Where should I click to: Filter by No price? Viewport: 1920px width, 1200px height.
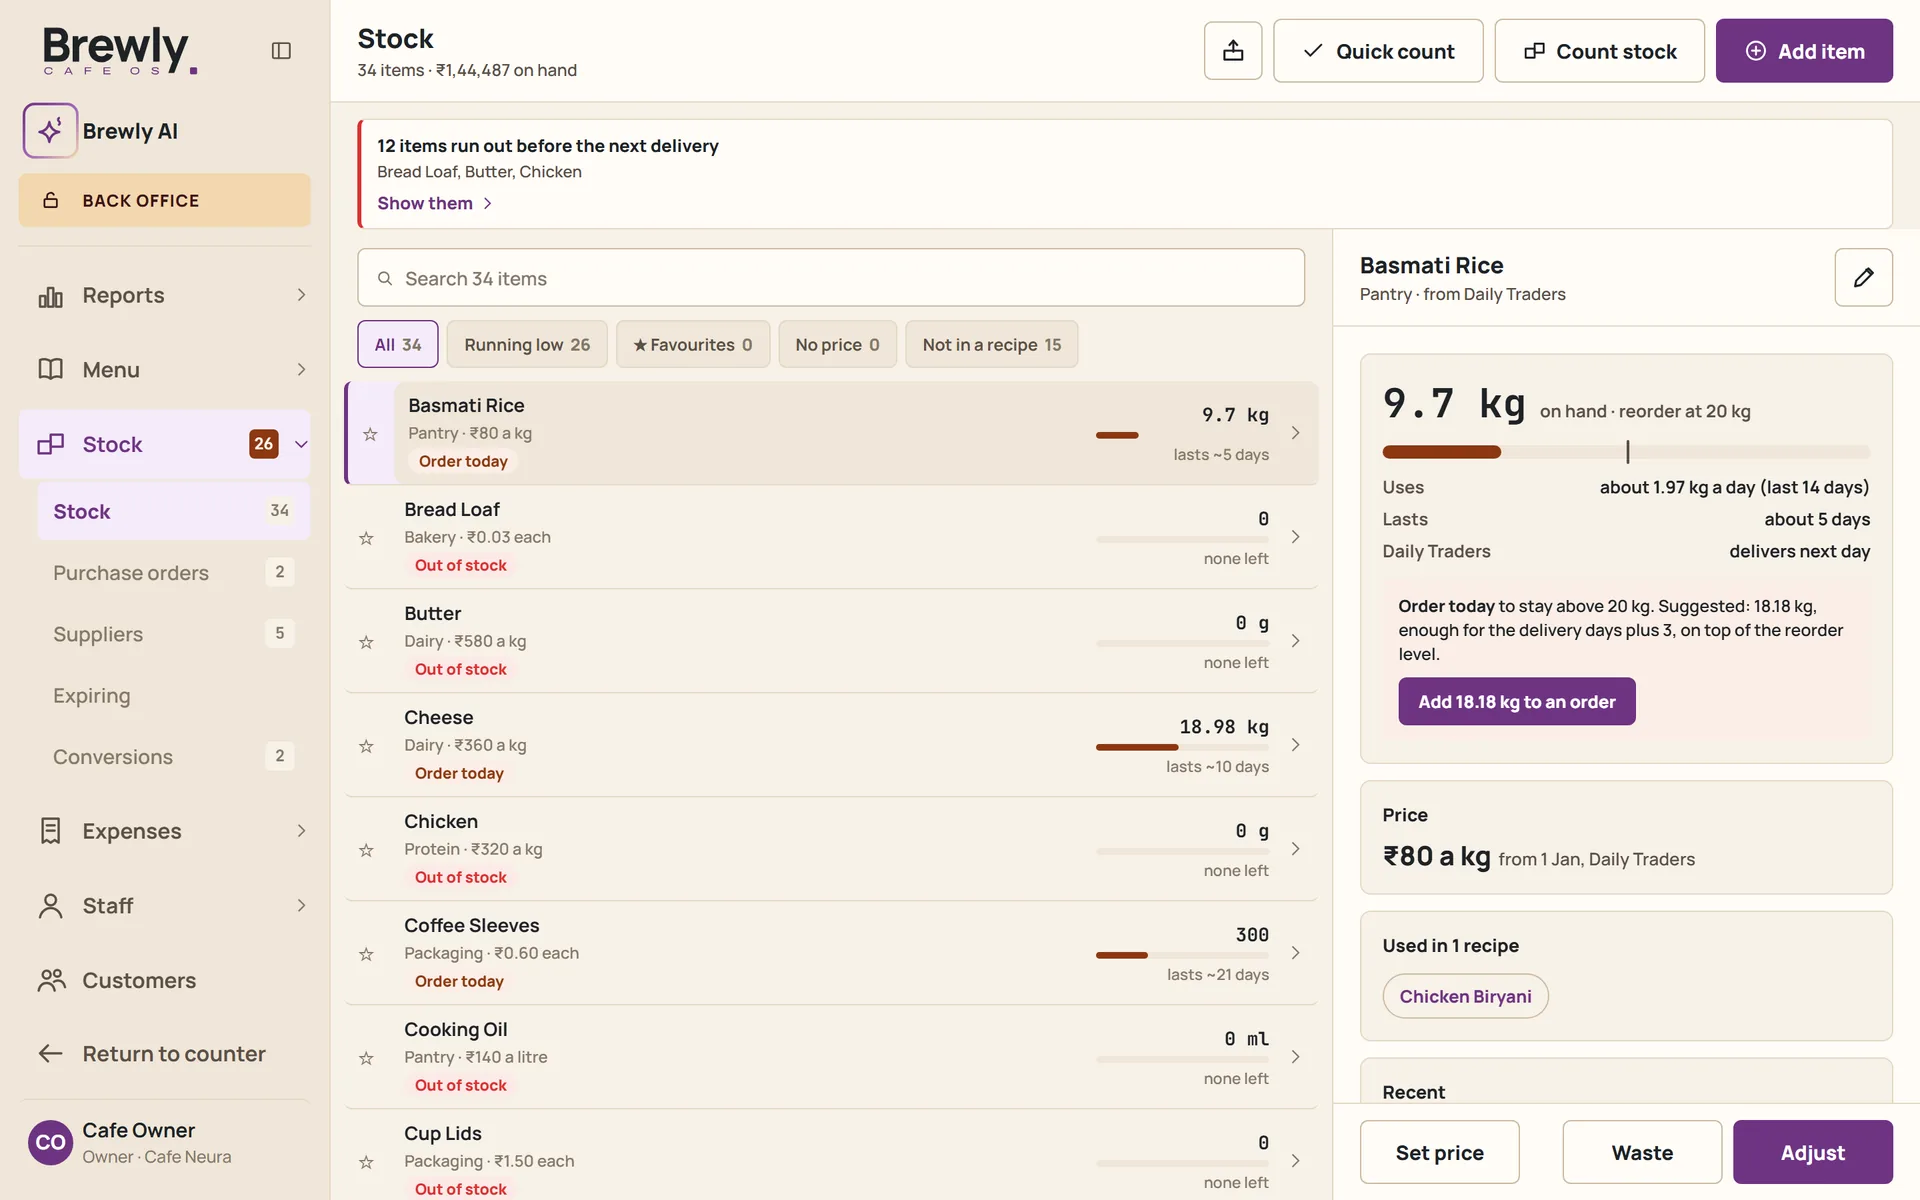[837, 344]
